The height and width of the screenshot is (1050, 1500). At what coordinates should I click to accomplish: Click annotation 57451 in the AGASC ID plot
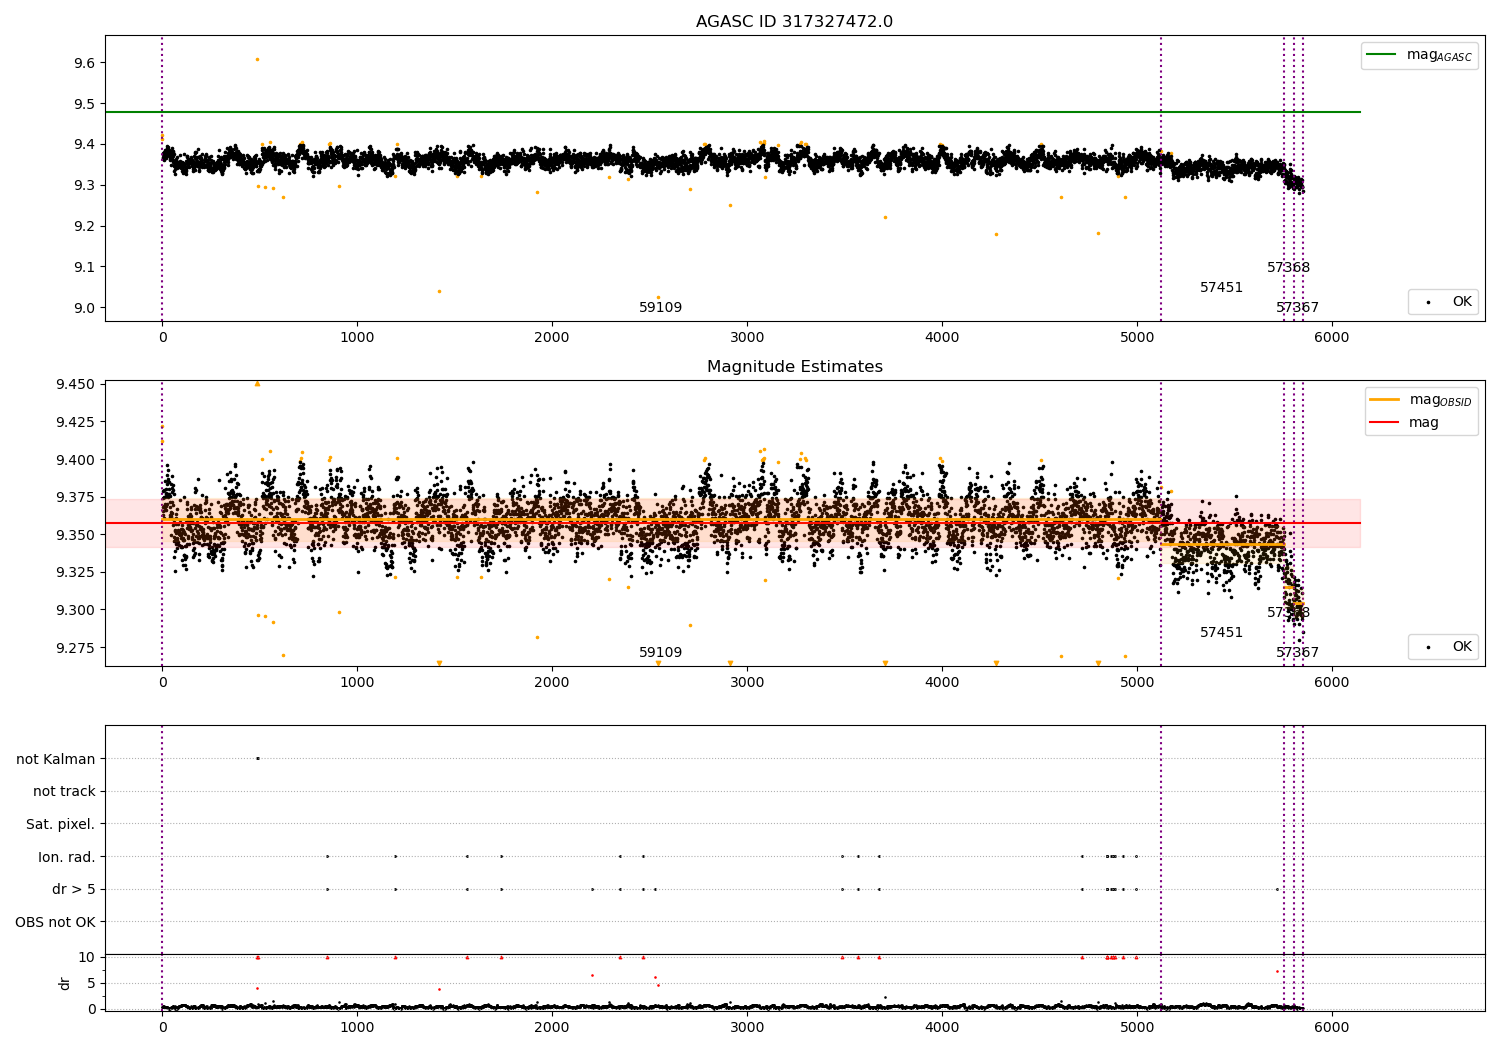[x=1222, y=288]
